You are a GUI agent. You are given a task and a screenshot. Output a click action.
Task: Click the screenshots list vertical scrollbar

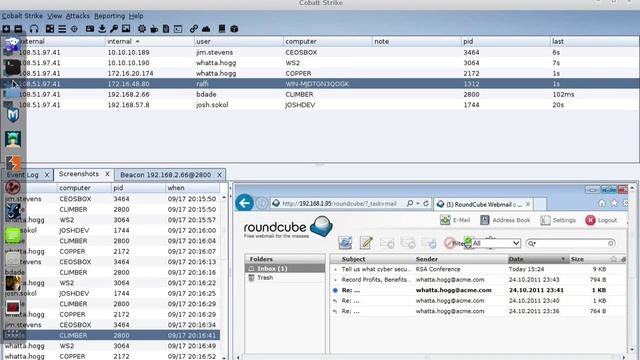pyautogui.click(x=224, y=278)
